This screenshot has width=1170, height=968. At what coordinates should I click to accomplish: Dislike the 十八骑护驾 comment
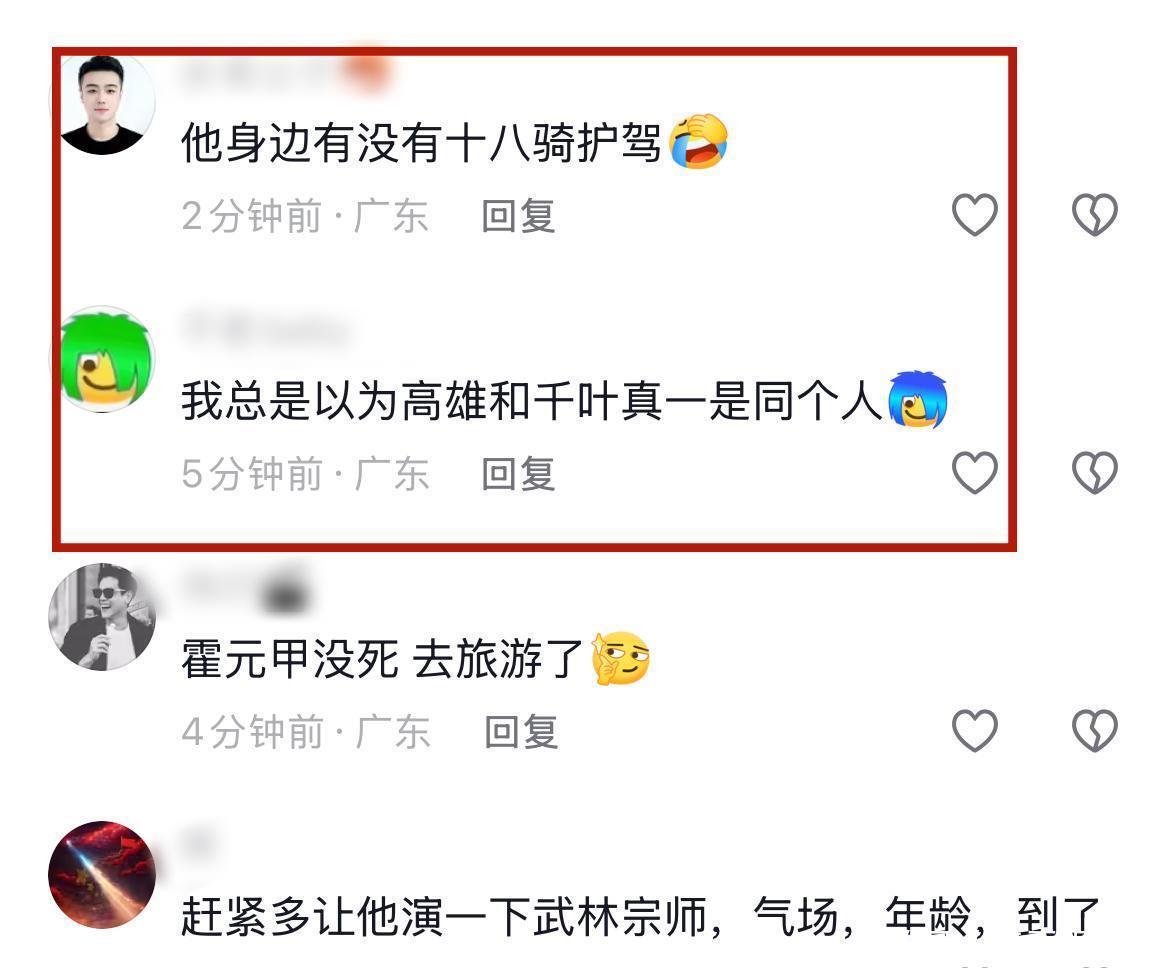[x=1095, y=215]
